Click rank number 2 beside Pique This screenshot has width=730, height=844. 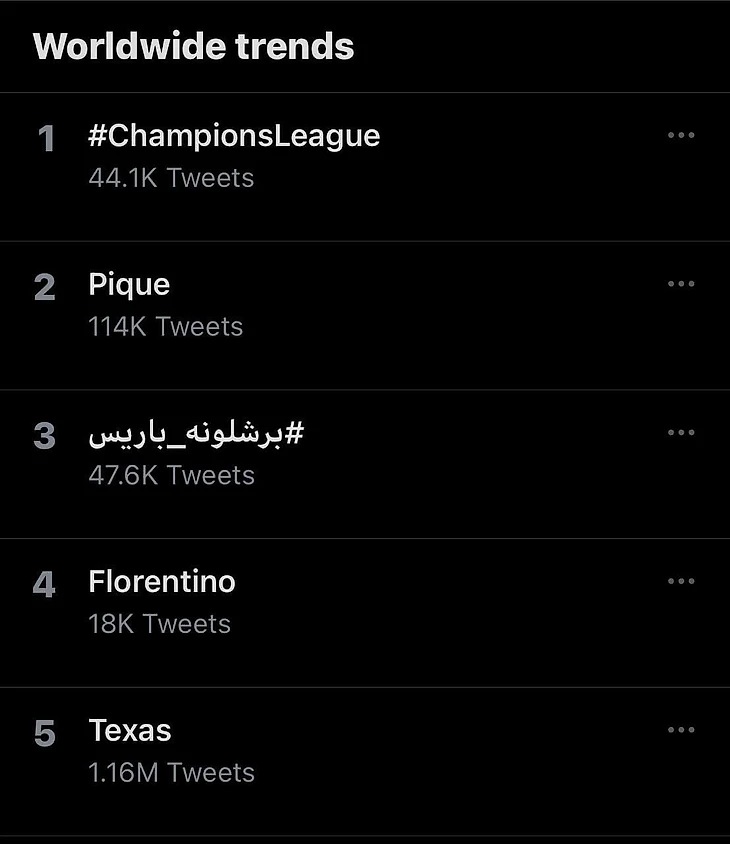45,288
